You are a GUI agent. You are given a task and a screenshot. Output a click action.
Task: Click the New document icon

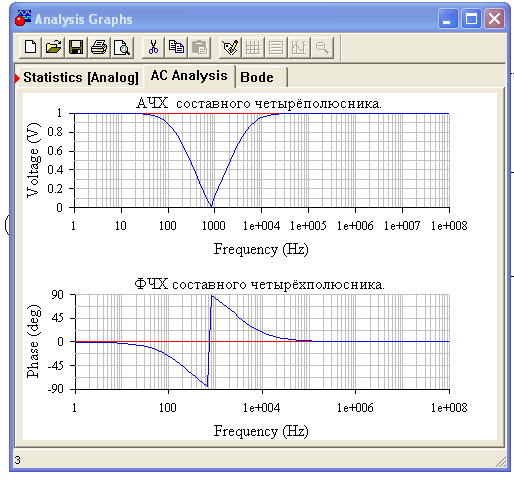[x=31, y=47]
